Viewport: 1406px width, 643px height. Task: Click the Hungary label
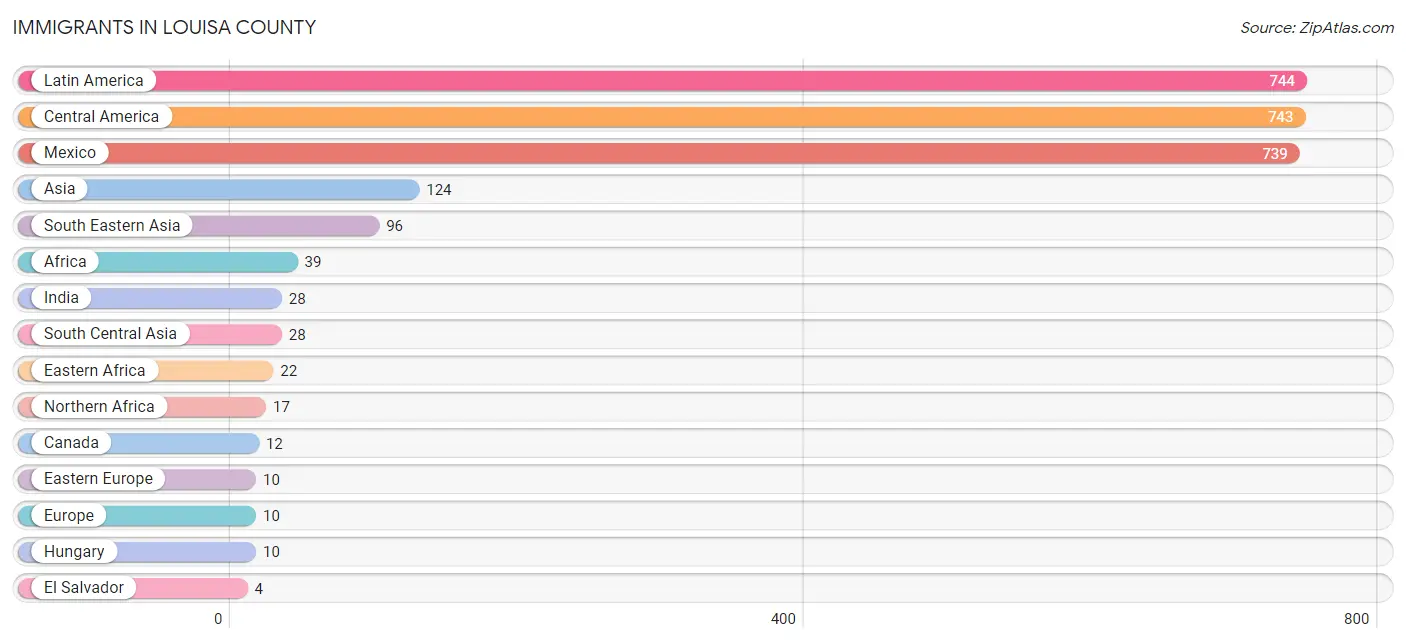coord(74,552)
